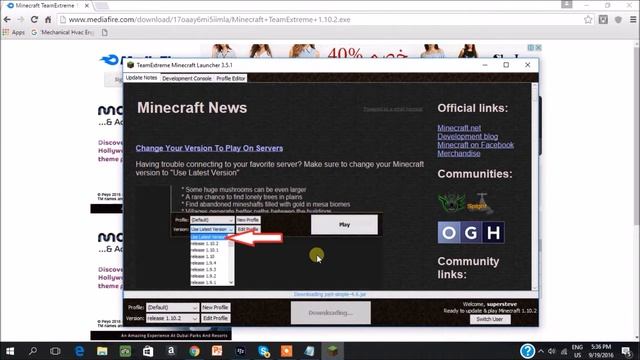Open the Apps bookmark shortcut
The width and height of the screenshot is (640, 360).
(13, 32)
